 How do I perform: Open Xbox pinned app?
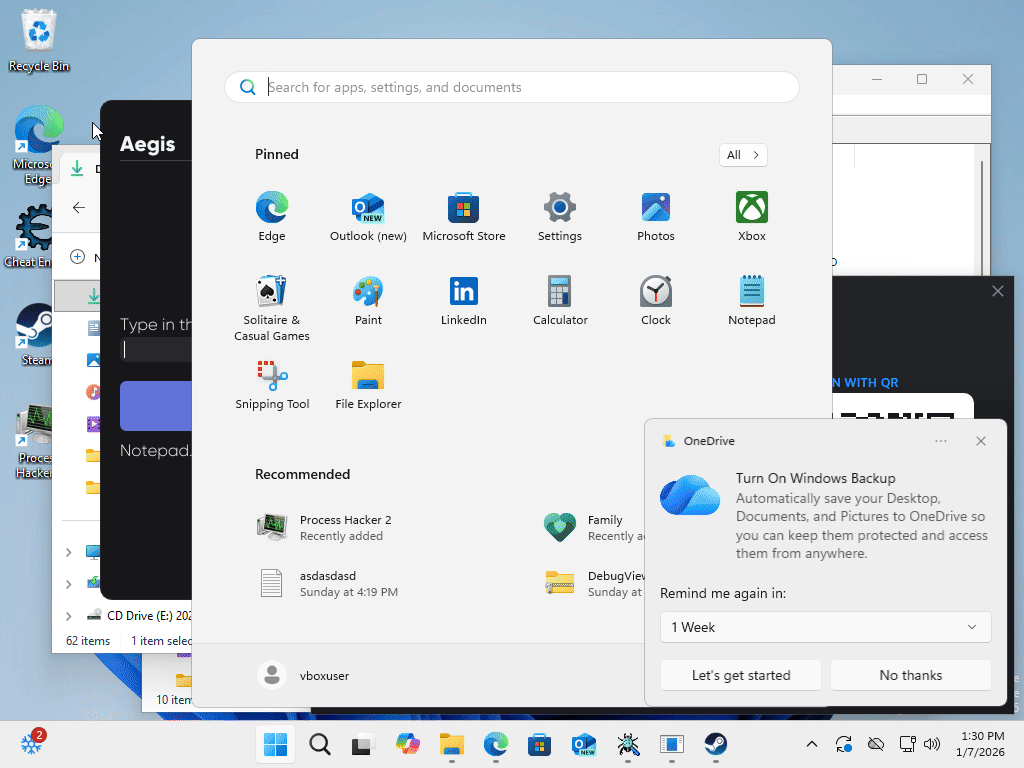752,217
